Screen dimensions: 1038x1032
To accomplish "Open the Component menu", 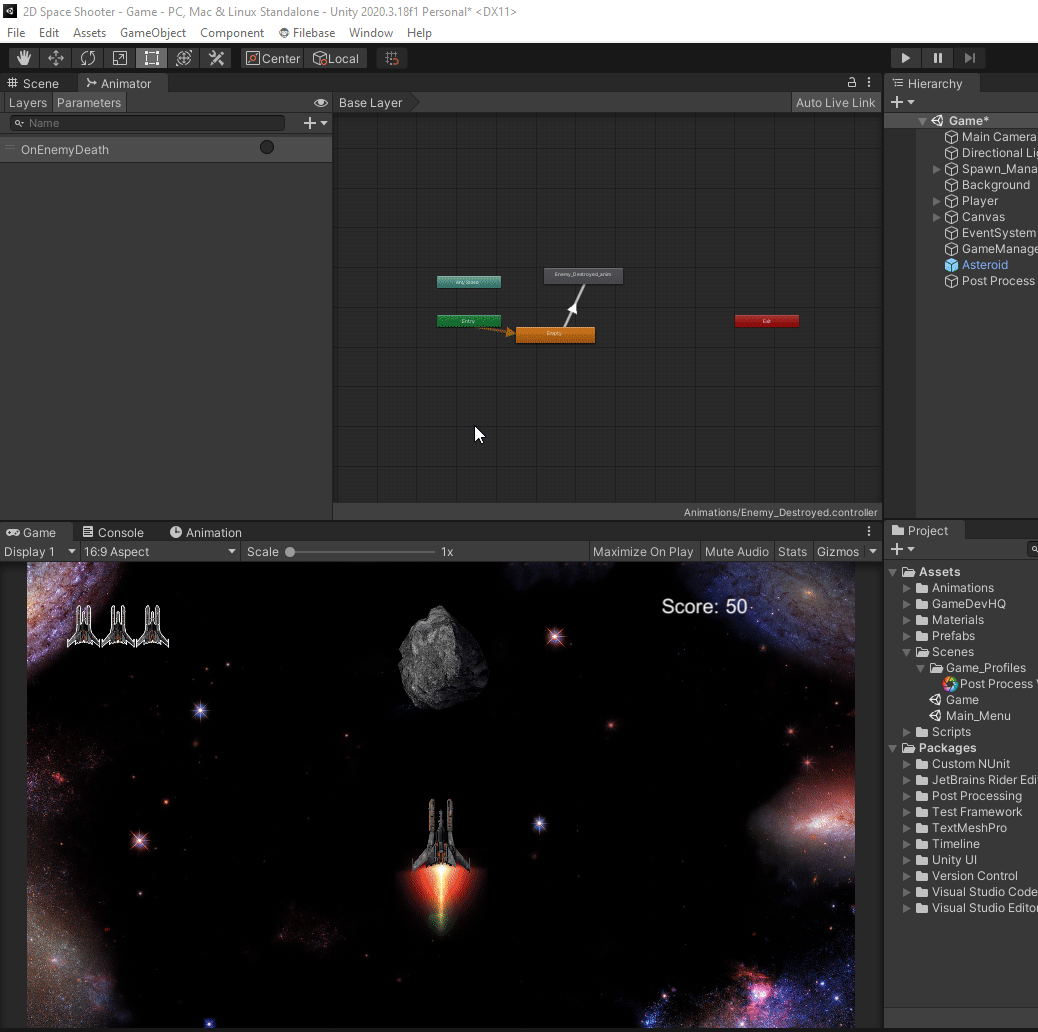I will coord(232,32).
